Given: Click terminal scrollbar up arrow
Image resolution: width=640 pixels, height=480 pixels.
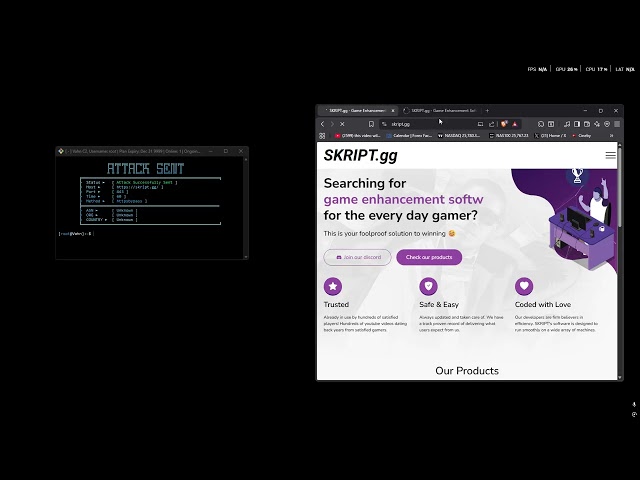Looking at the screenshot, I should point(246,159).
